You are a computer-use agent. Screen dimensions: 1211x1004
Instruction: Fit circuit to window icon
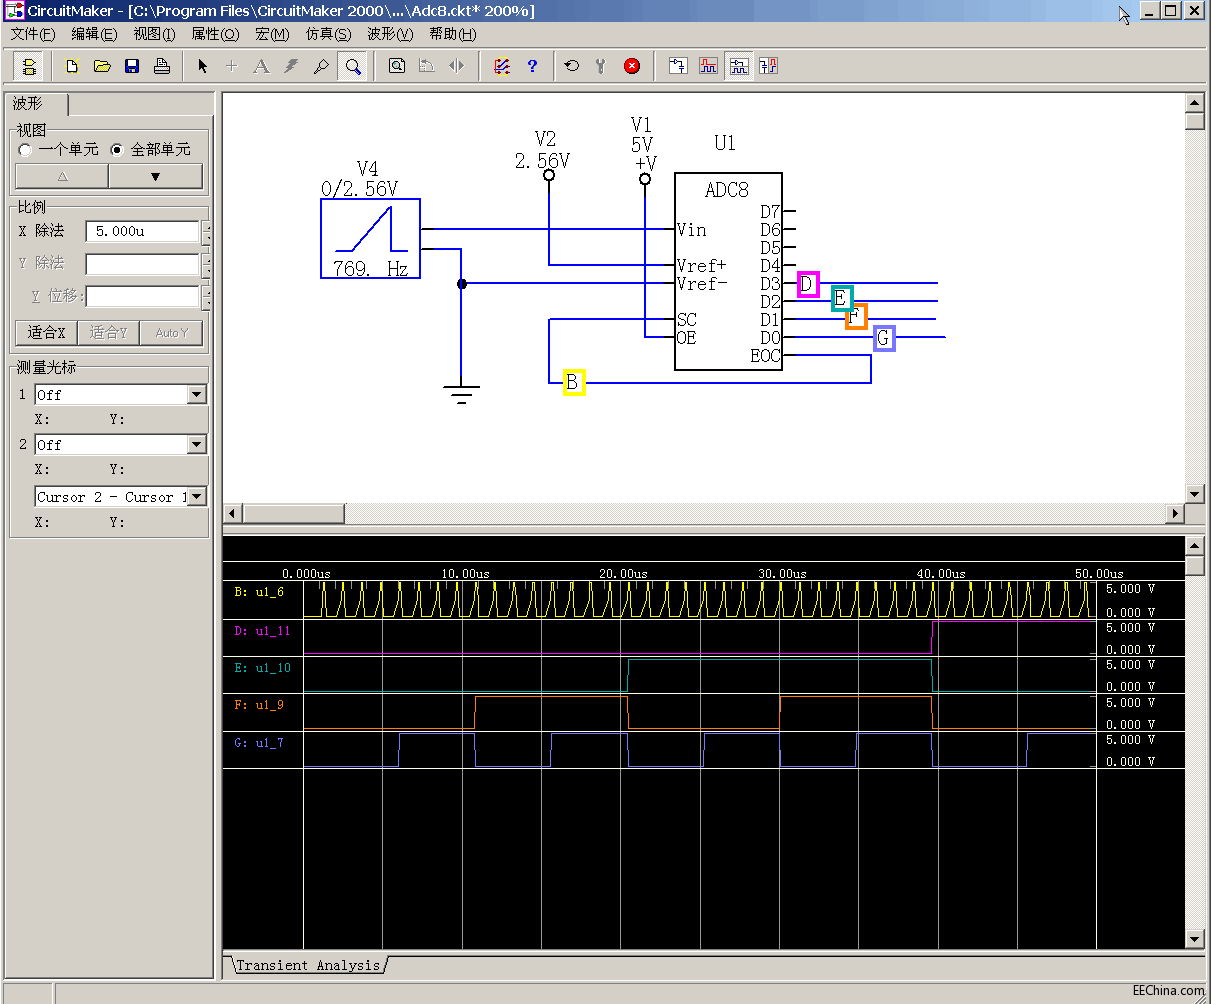tap(397, 66)
